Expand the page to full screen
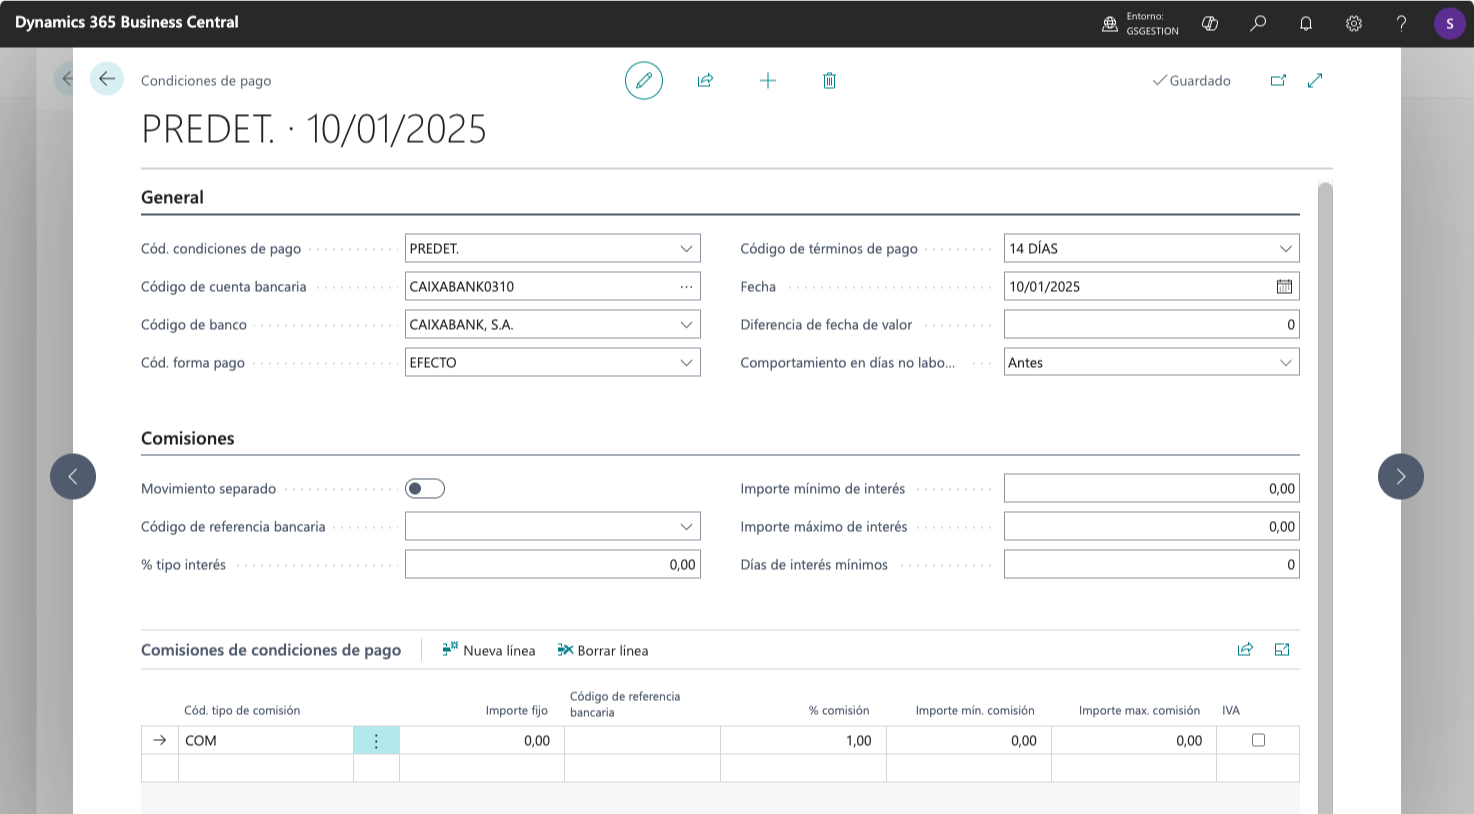The image size is (1474, 814). point(1315,80)
